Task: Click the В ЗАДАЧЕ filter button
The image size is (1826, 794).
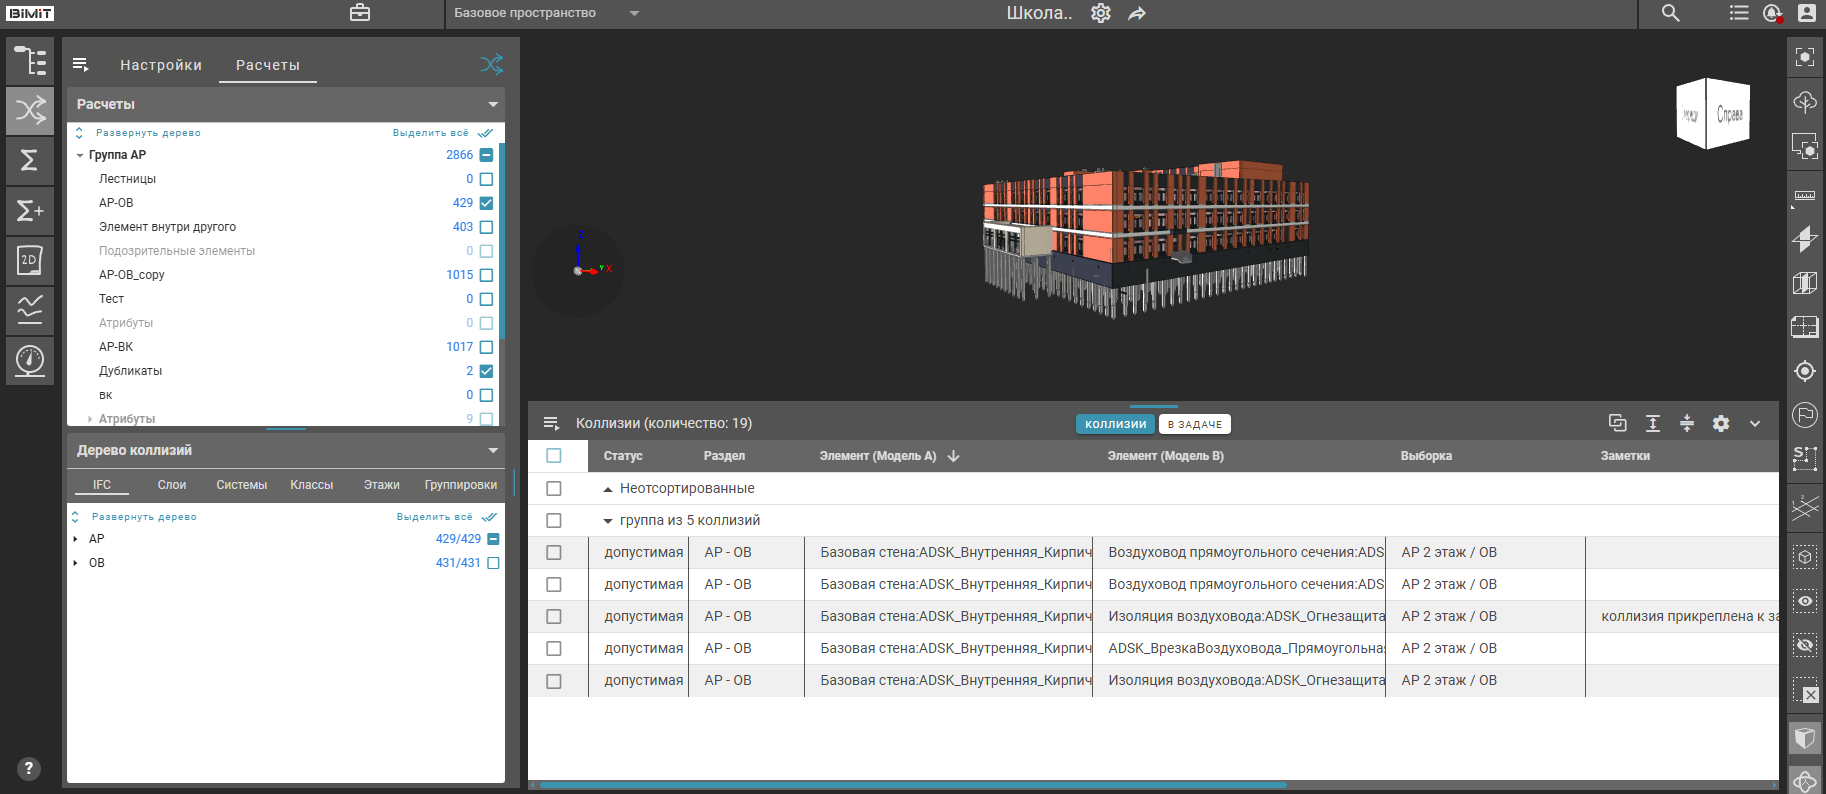Action: pos(1194,424)
